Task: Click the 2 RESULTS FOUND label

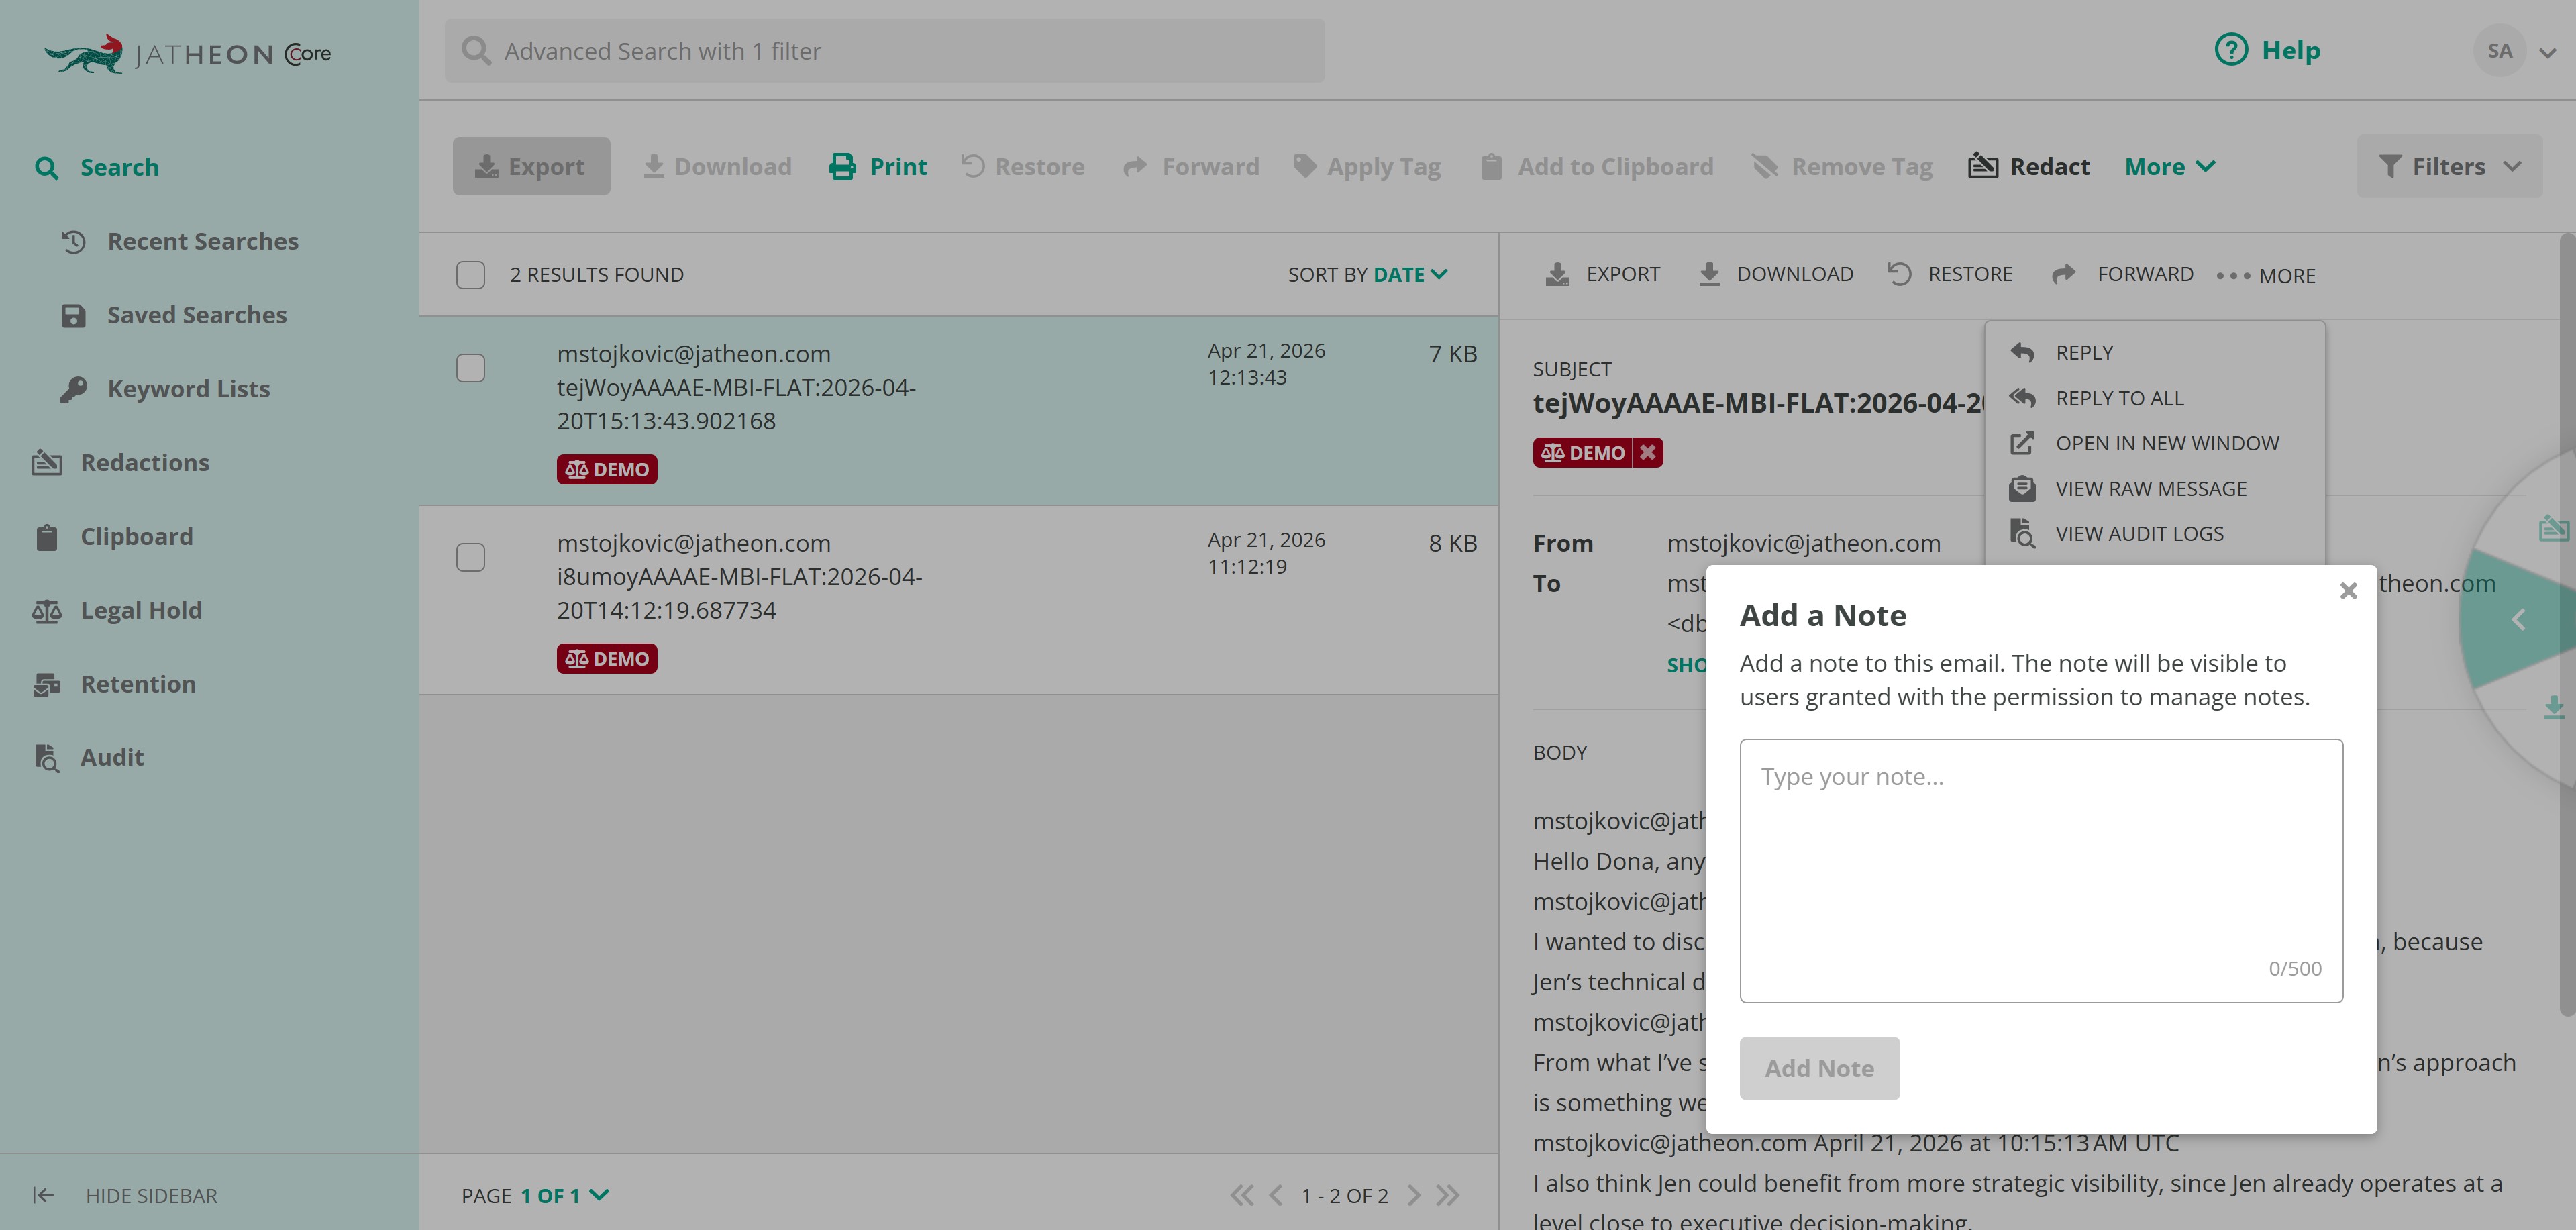Action: click(x=597, y=275)
